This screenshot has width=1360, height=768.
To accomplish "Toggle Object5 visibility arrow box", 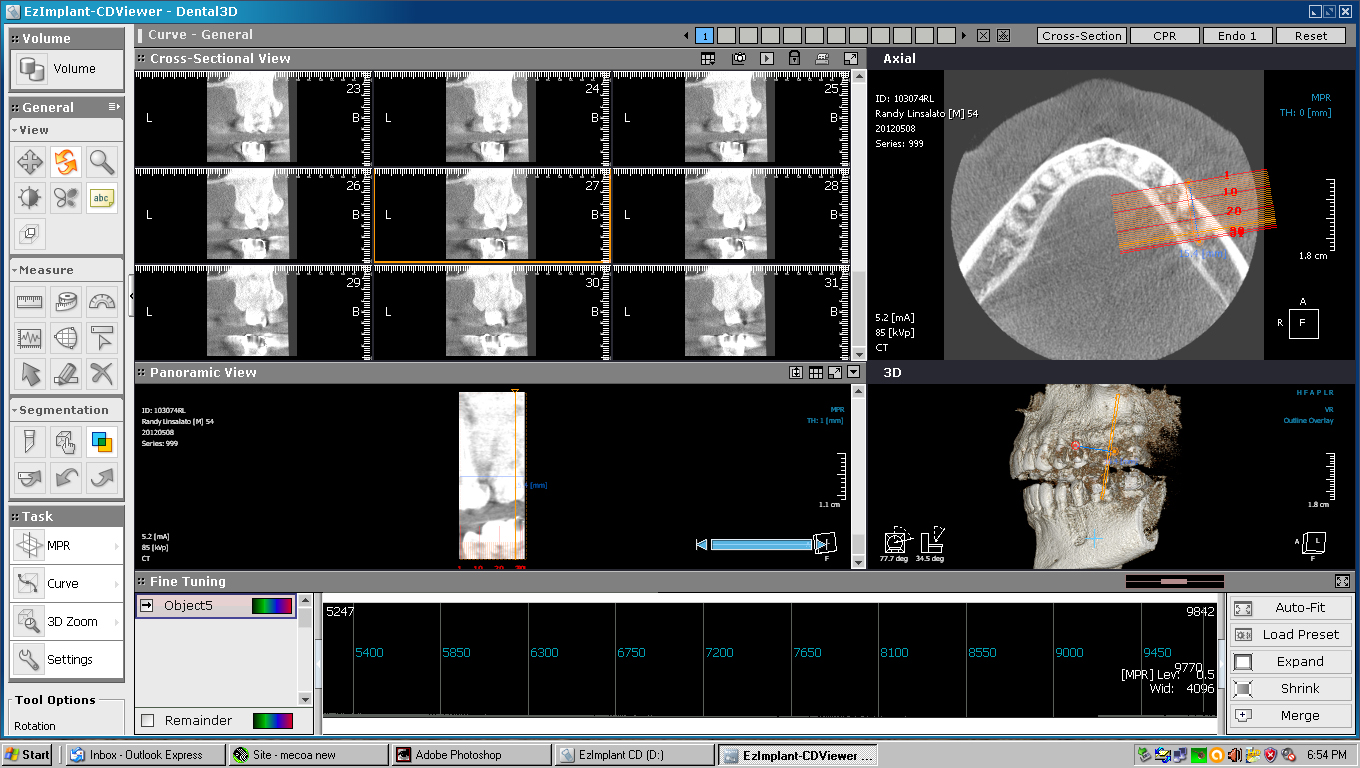I will tap(147, 605).
